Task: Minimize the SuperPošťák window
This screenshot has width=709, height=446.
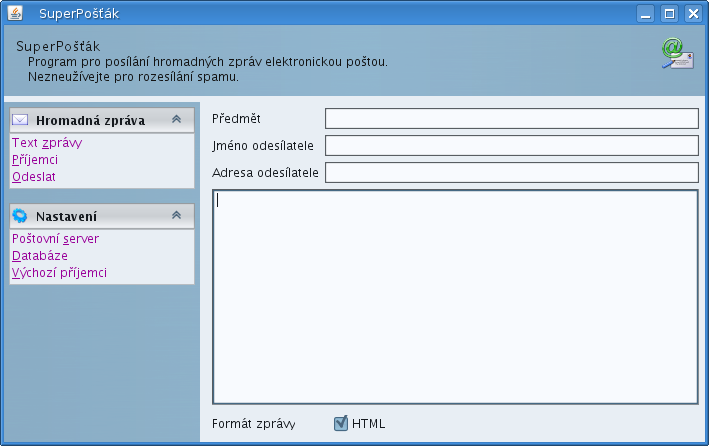Action: pos(646,14)
